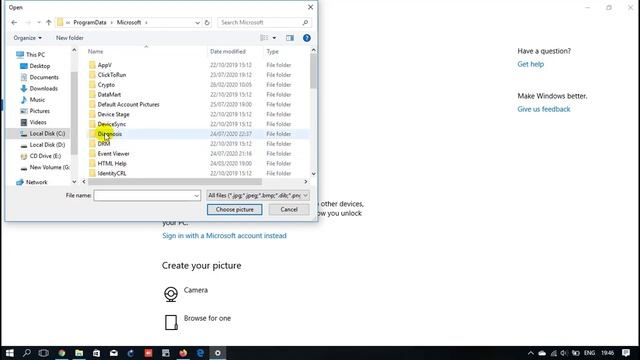Open Firefox from the taskbar
Screen dimensions: 640x360
[x=183, y=353]
